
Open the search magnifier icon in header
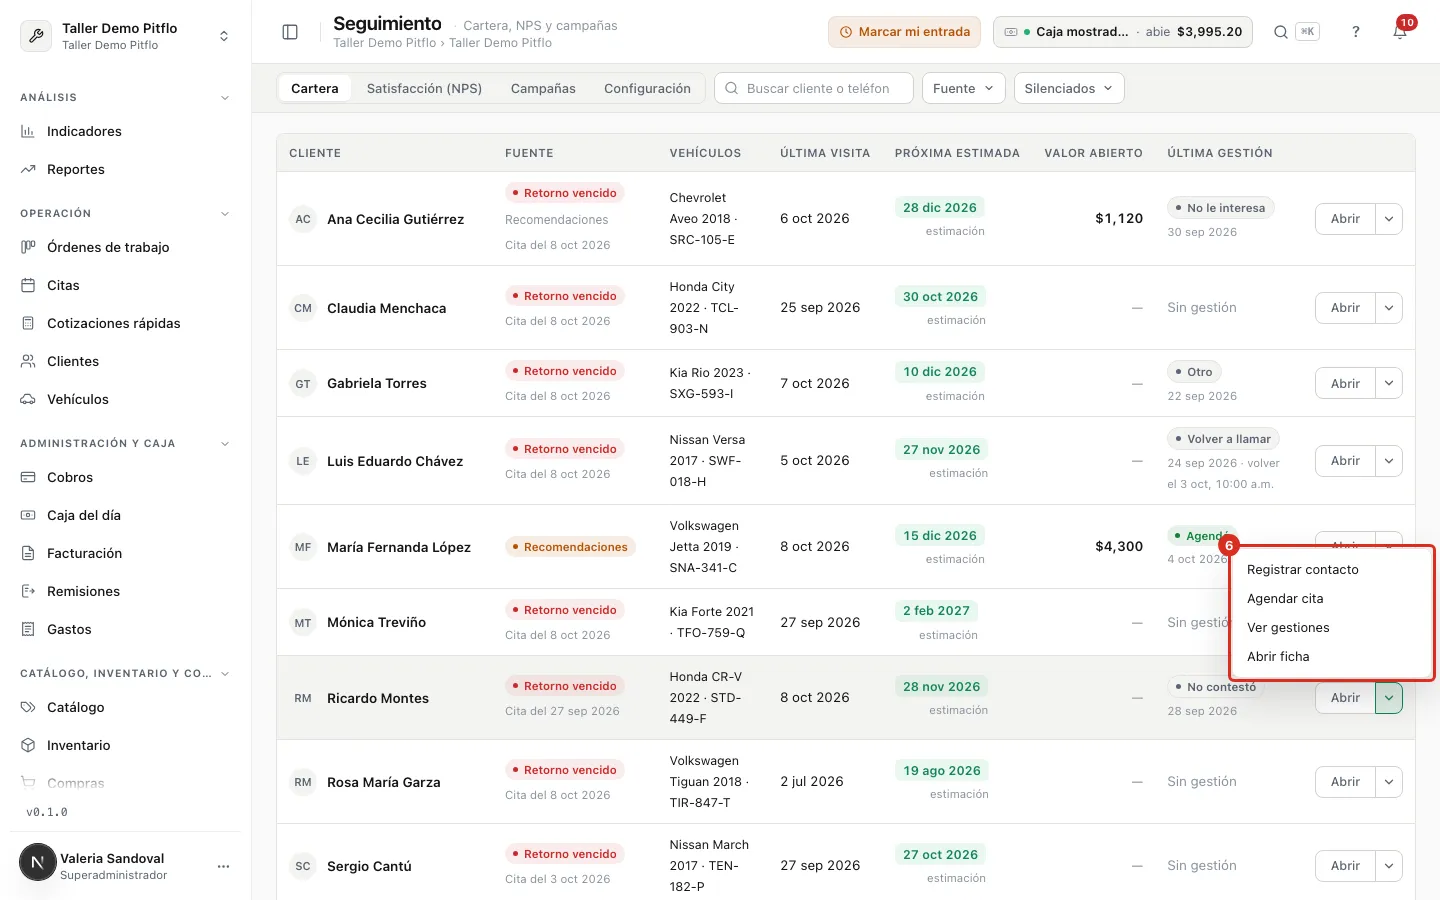click(1280, 32)
